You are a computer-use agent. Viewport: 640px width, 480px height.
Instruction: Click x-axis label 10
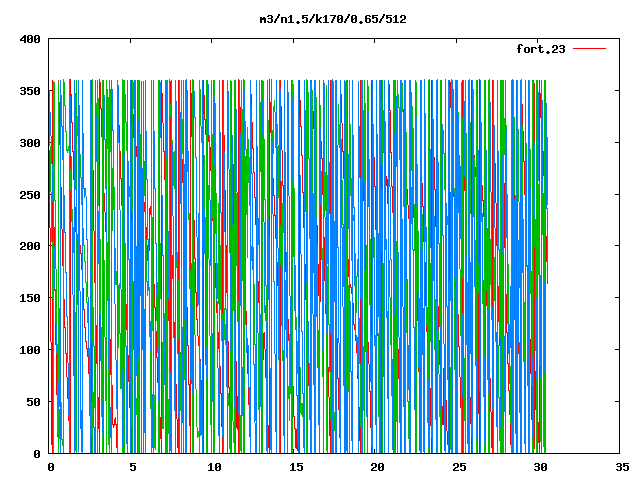pyautogui.click(x=214, y=467)
